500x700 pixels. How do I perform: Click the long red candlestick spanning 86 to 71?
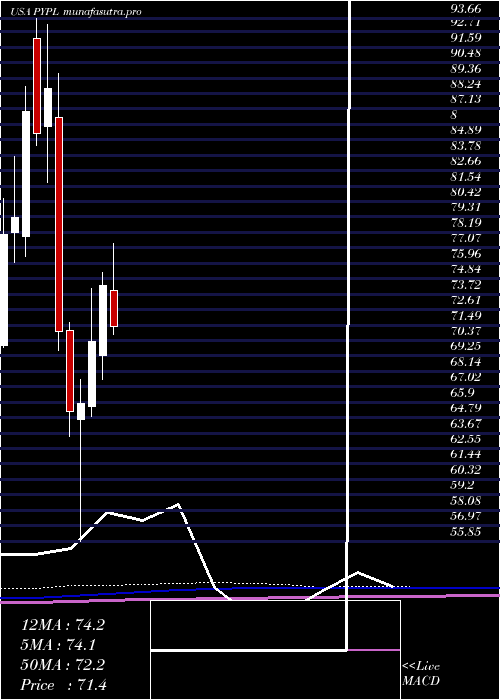click(59, 225)
